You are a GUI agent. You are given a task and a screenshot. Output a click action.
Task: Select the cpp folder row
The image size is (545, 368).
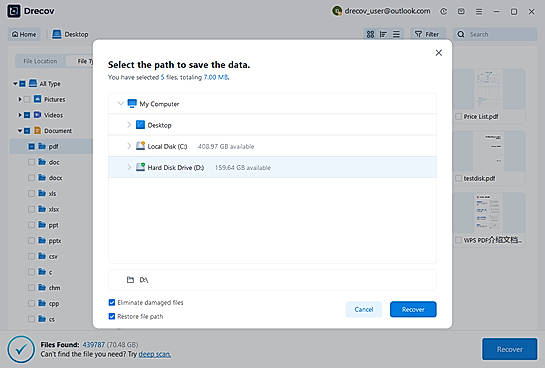[51, 303]
